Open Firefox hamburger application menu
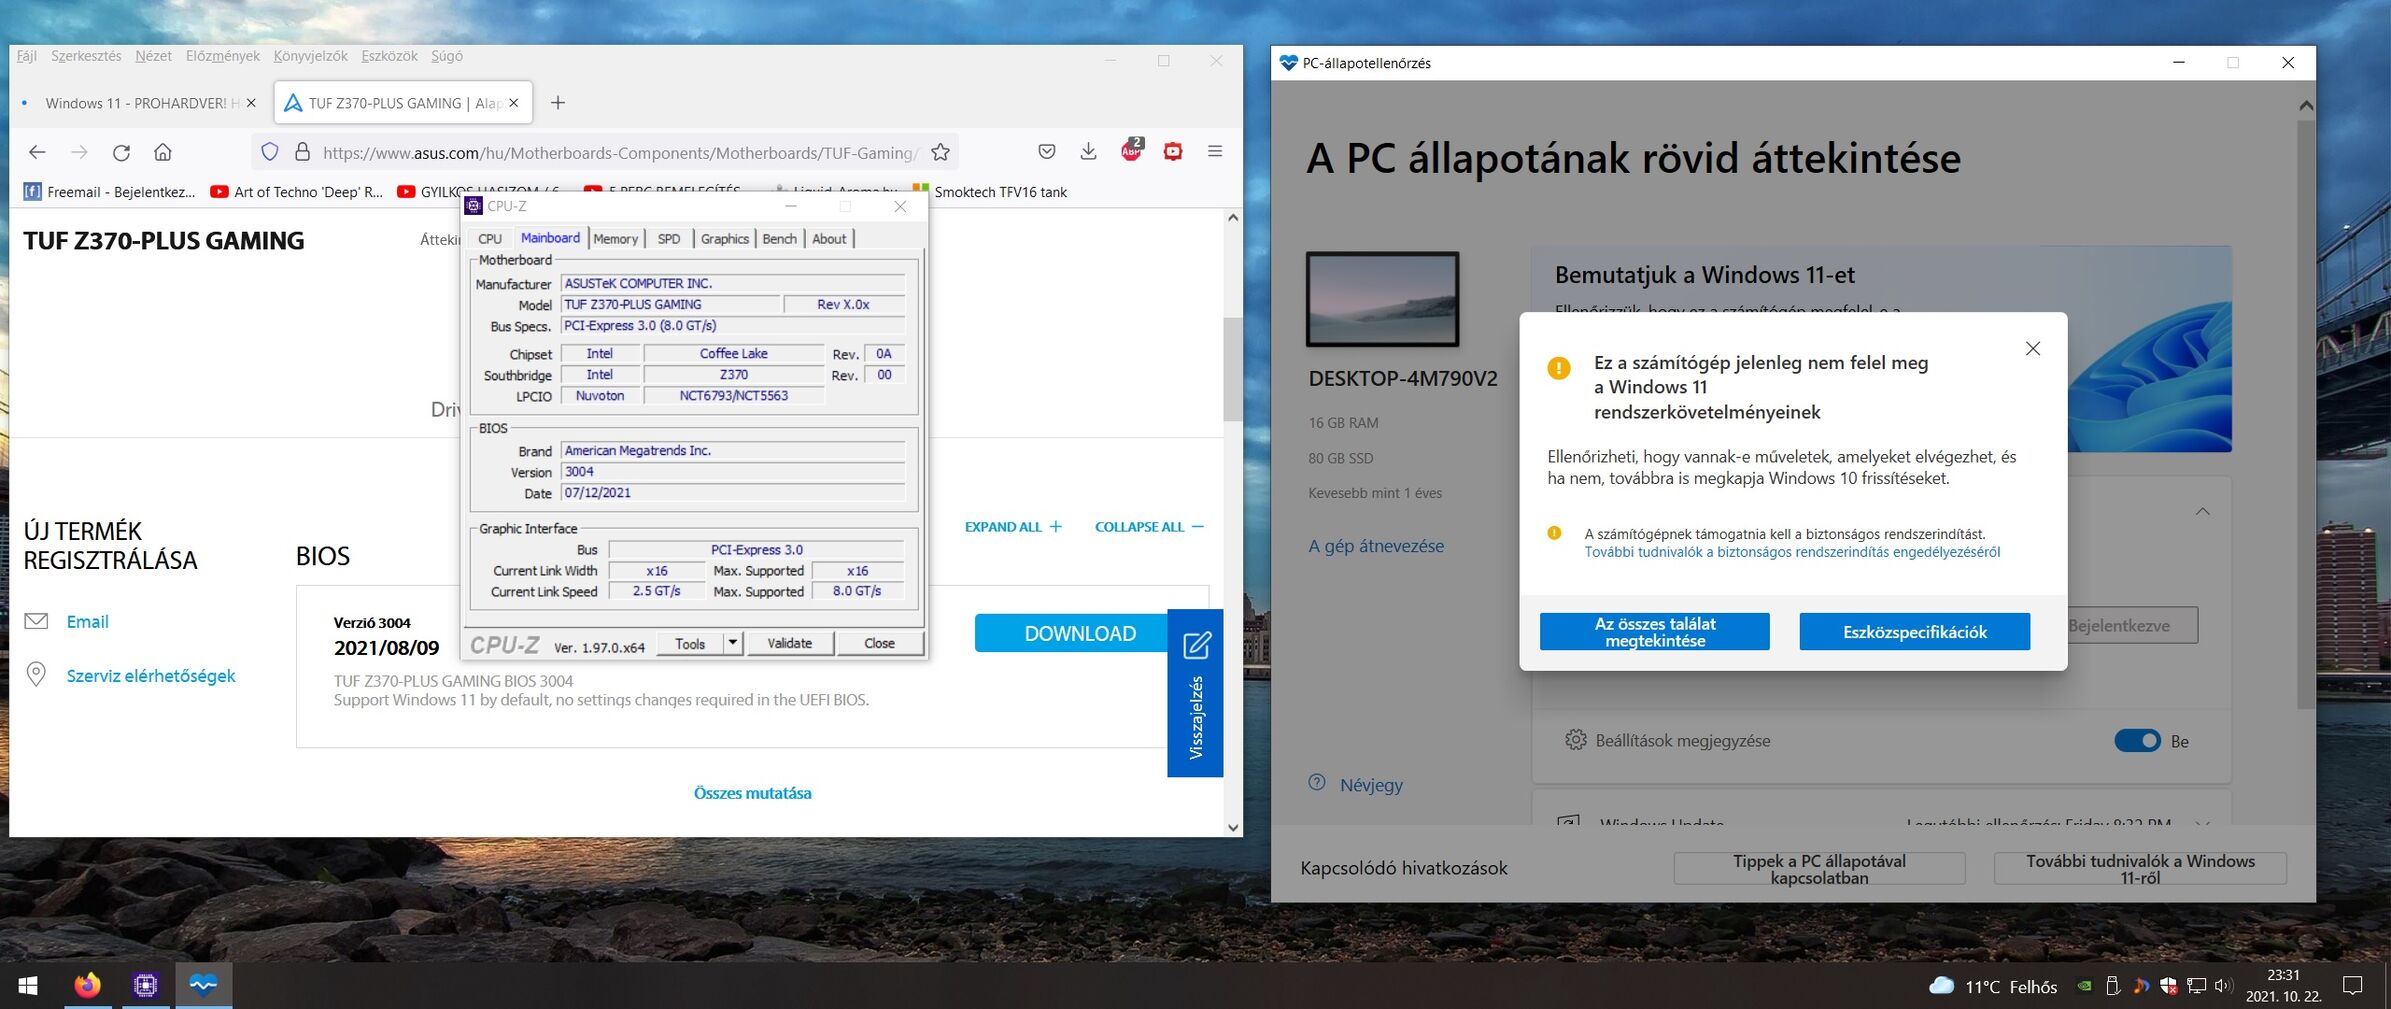The height and width of the screenshot is (1009, 2391). [x=1215, y=152]
